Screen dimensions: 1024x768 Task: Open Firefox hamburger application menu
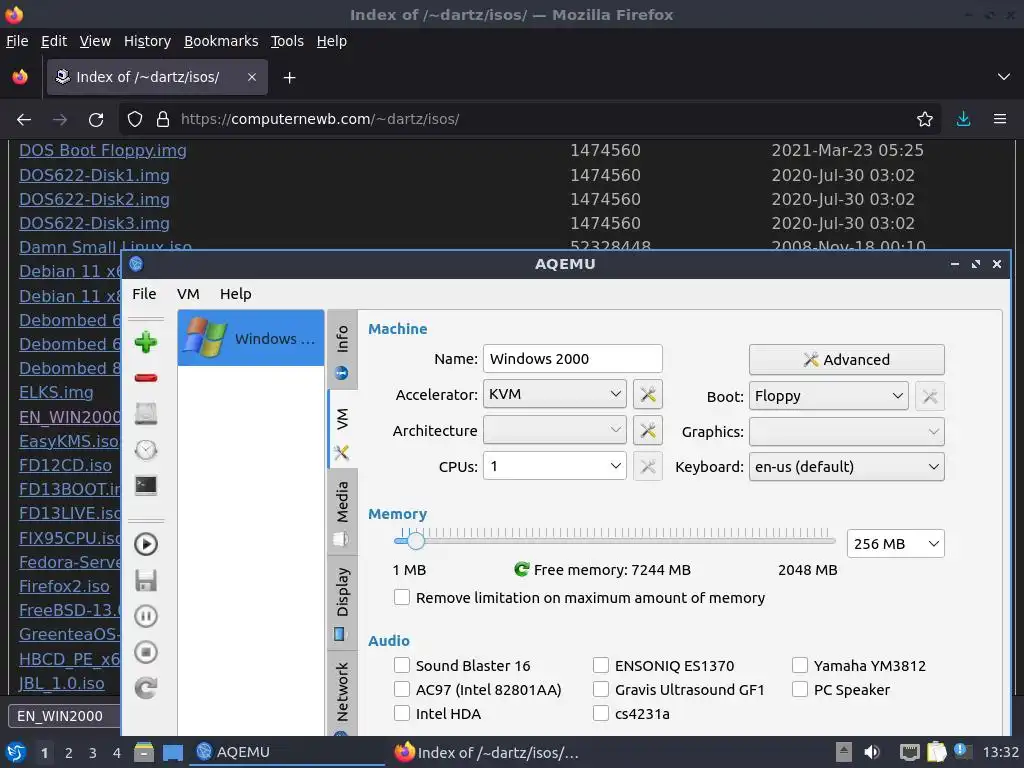(x=1000, y=120)
